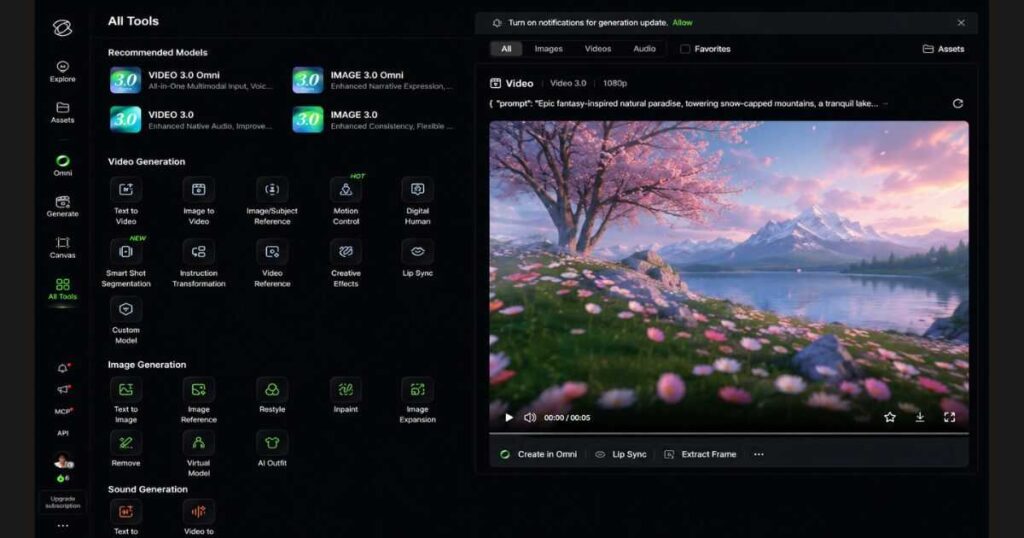The width and height of the screenshot is (1024, 538).
Task: Switch to the All filter tab
Action: (506, 49)
